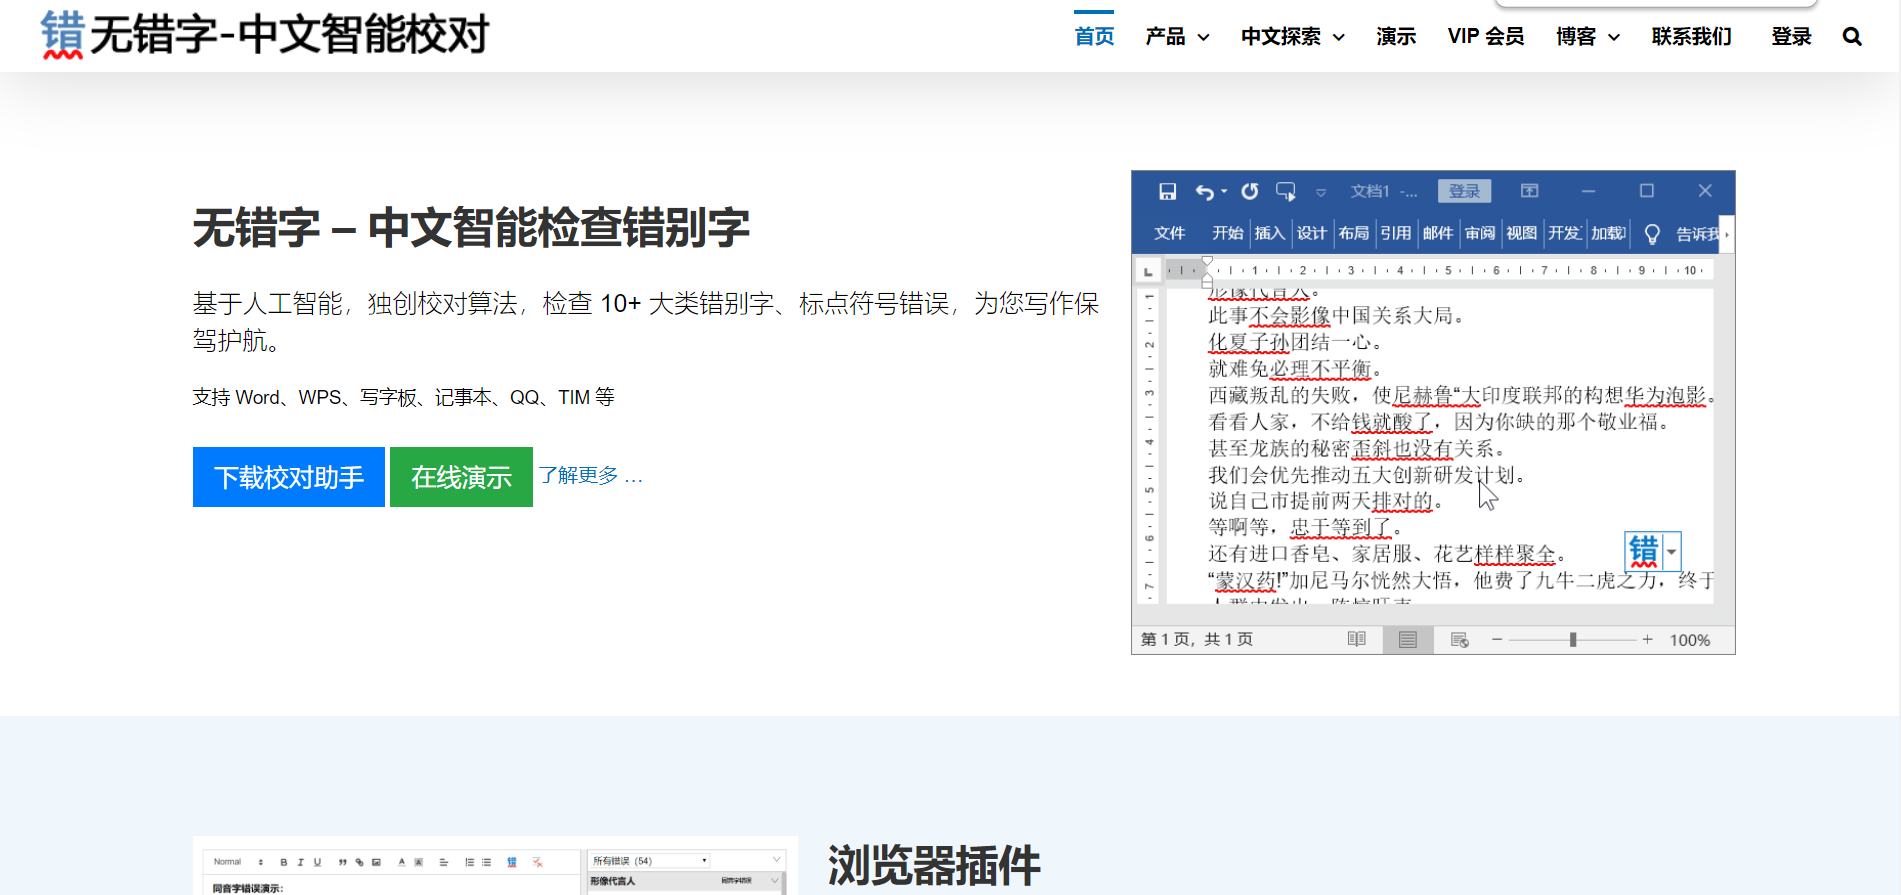1901x895 pixels.
Task: Click the zoom-in plus icon in Word
Action: [1647, 640]
